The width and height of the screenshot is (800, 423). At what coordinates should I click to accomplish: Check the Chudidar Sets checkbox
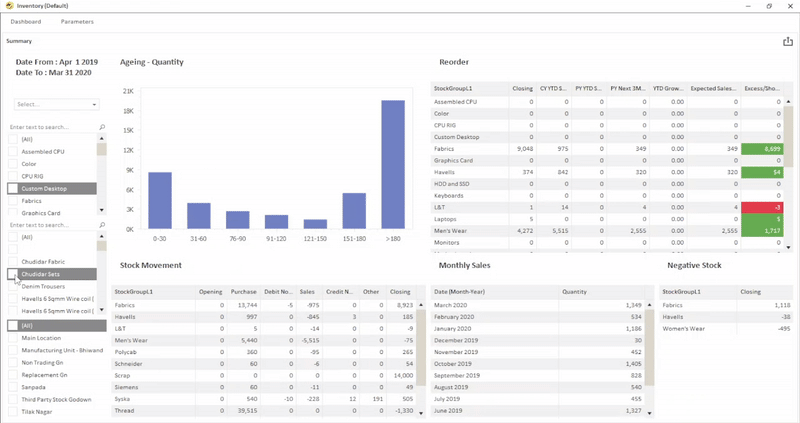(x=13, y=274)
